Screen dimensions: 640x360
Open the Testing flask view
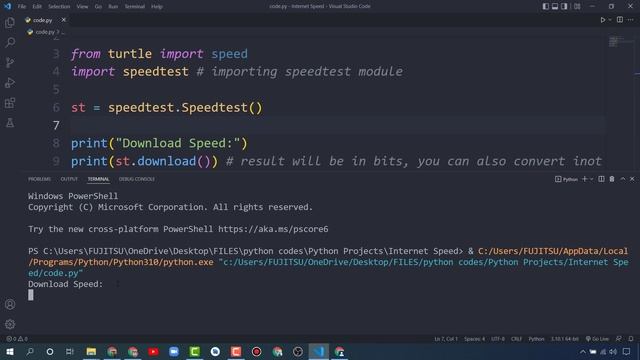(x=10, y=122)
